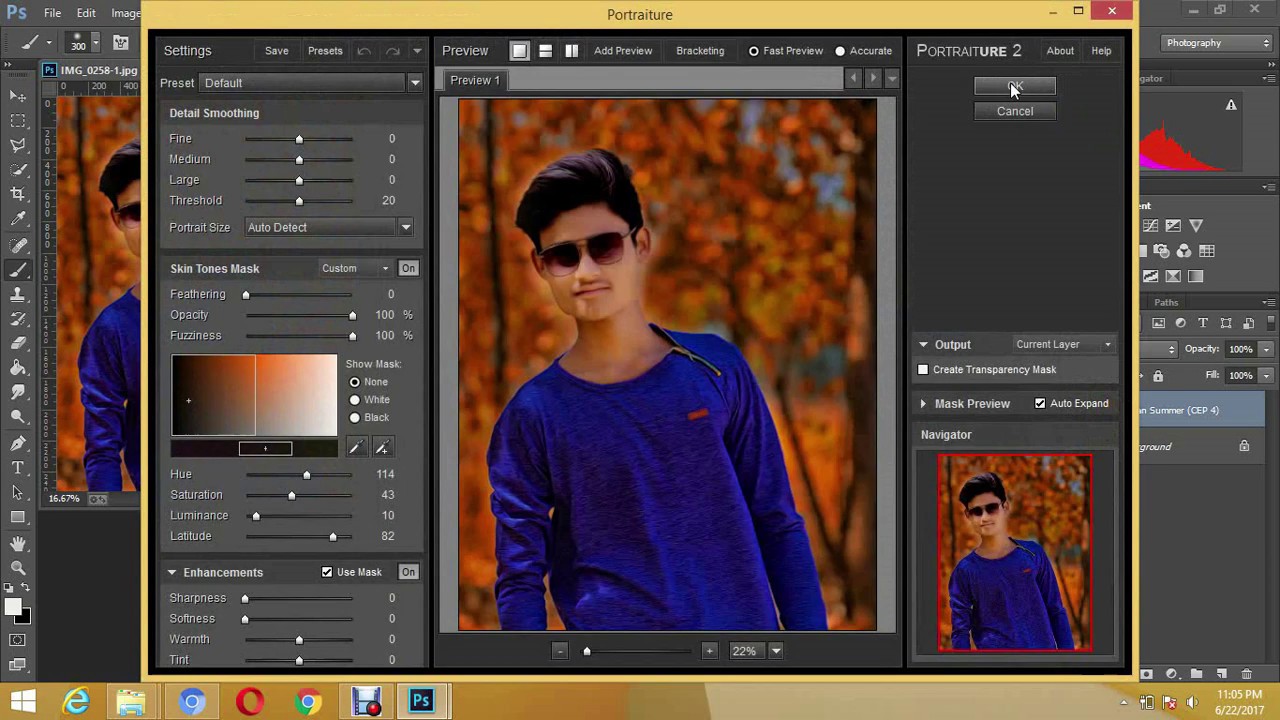This screenshot has width=1280, height=720.
Task: Open the Photography workspace dropdown
Action: 1218,43
